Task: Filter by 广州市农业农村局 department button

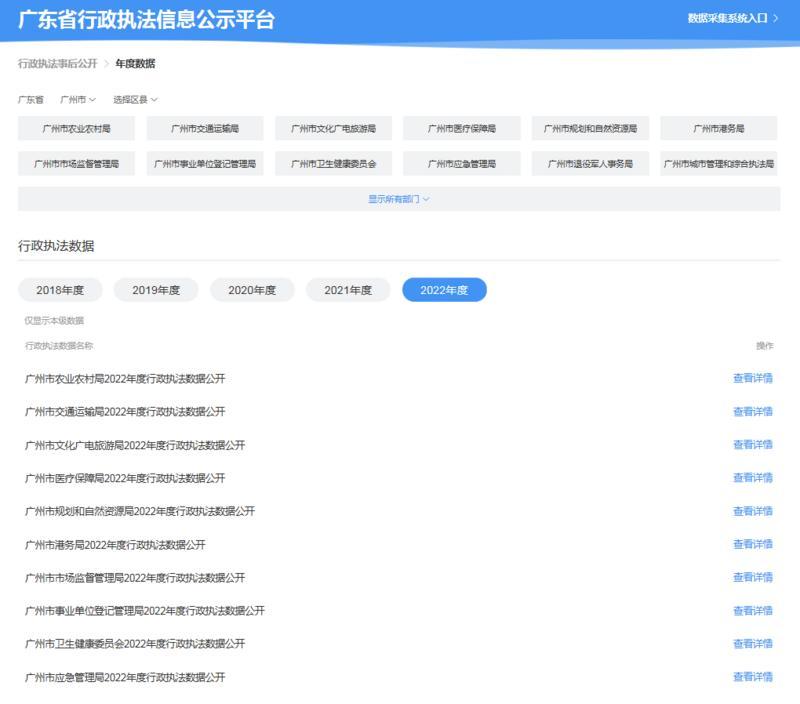Action: [x=76, y=129]
